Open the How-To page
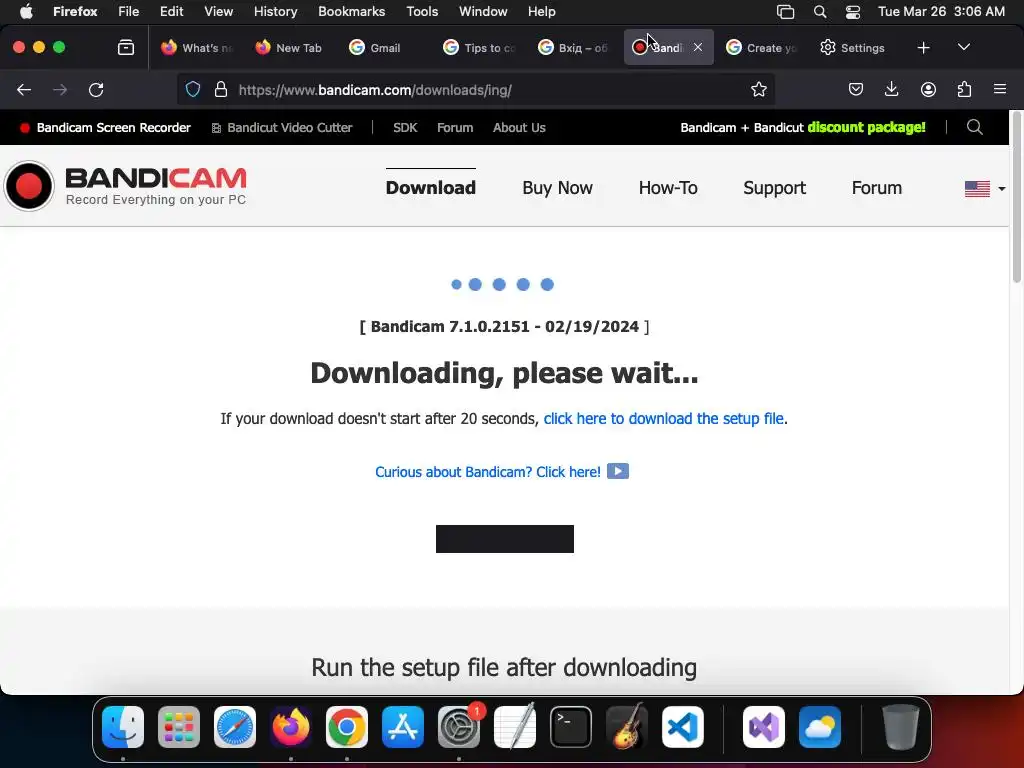 [x=667, y=188]
